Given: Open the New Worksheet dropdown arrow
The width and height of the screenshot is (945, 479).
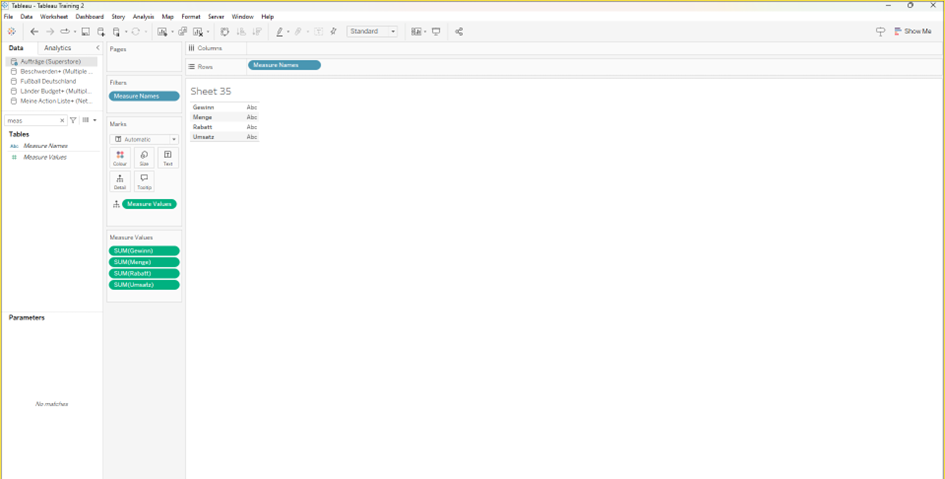Looking at the screenshot, I should point(172,31).
